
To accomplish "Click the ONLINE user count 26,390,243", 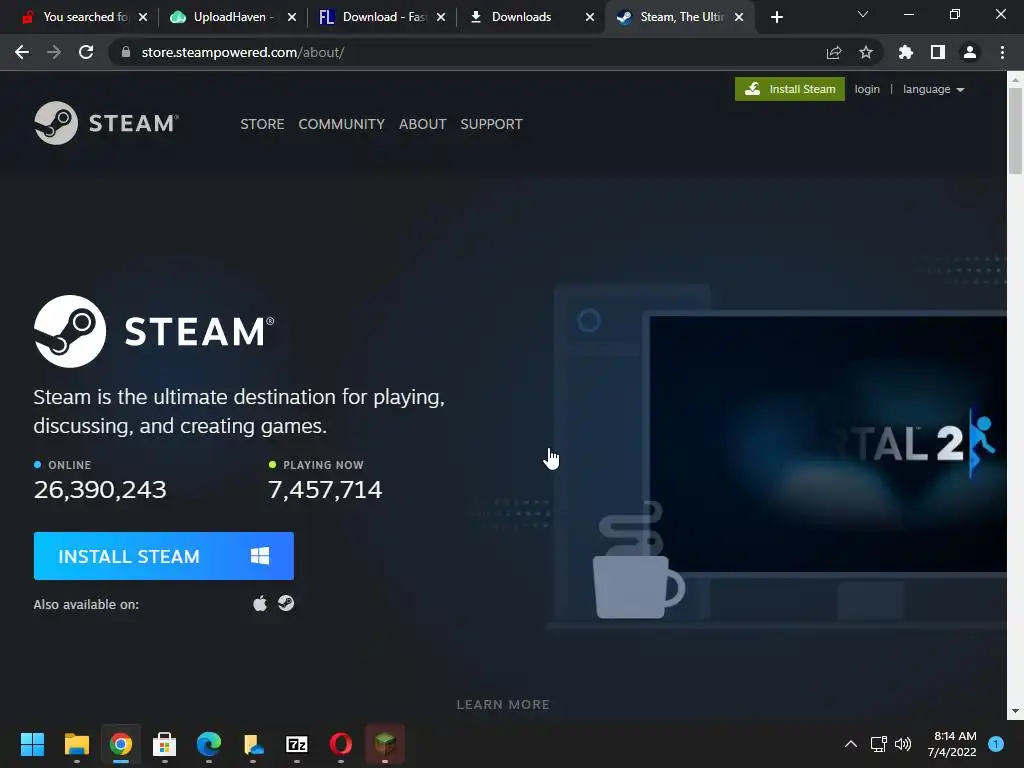I will pos(100,490).
